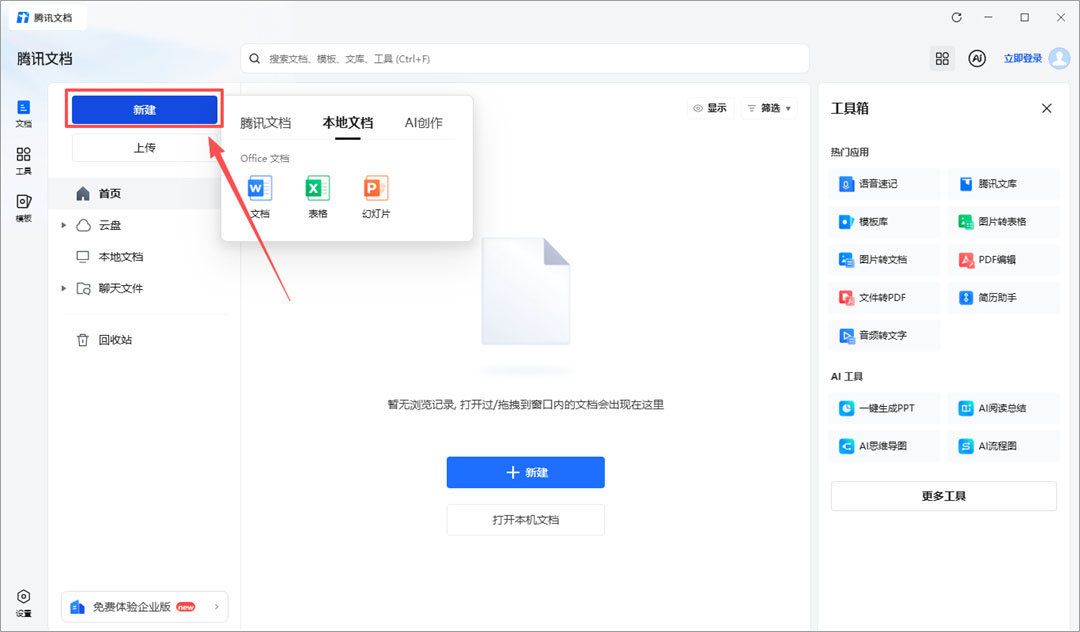Launch 模板库 tool
The width and height of the screenshot is (1080, 632).
pos(884,222)
